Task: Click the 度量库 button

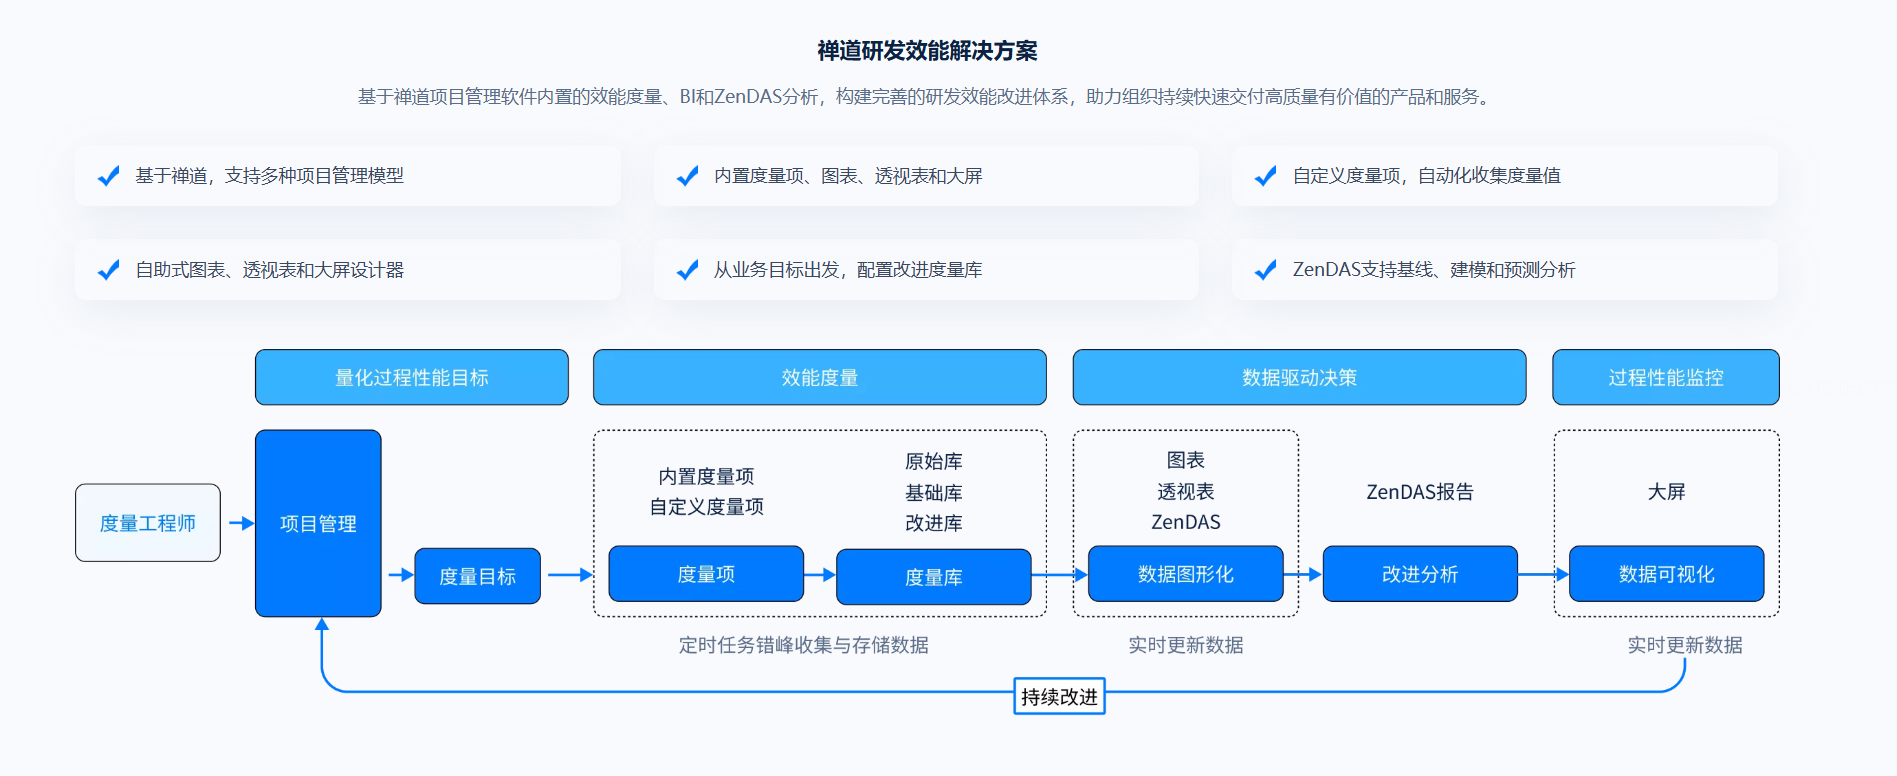Action: coord(934,577)
